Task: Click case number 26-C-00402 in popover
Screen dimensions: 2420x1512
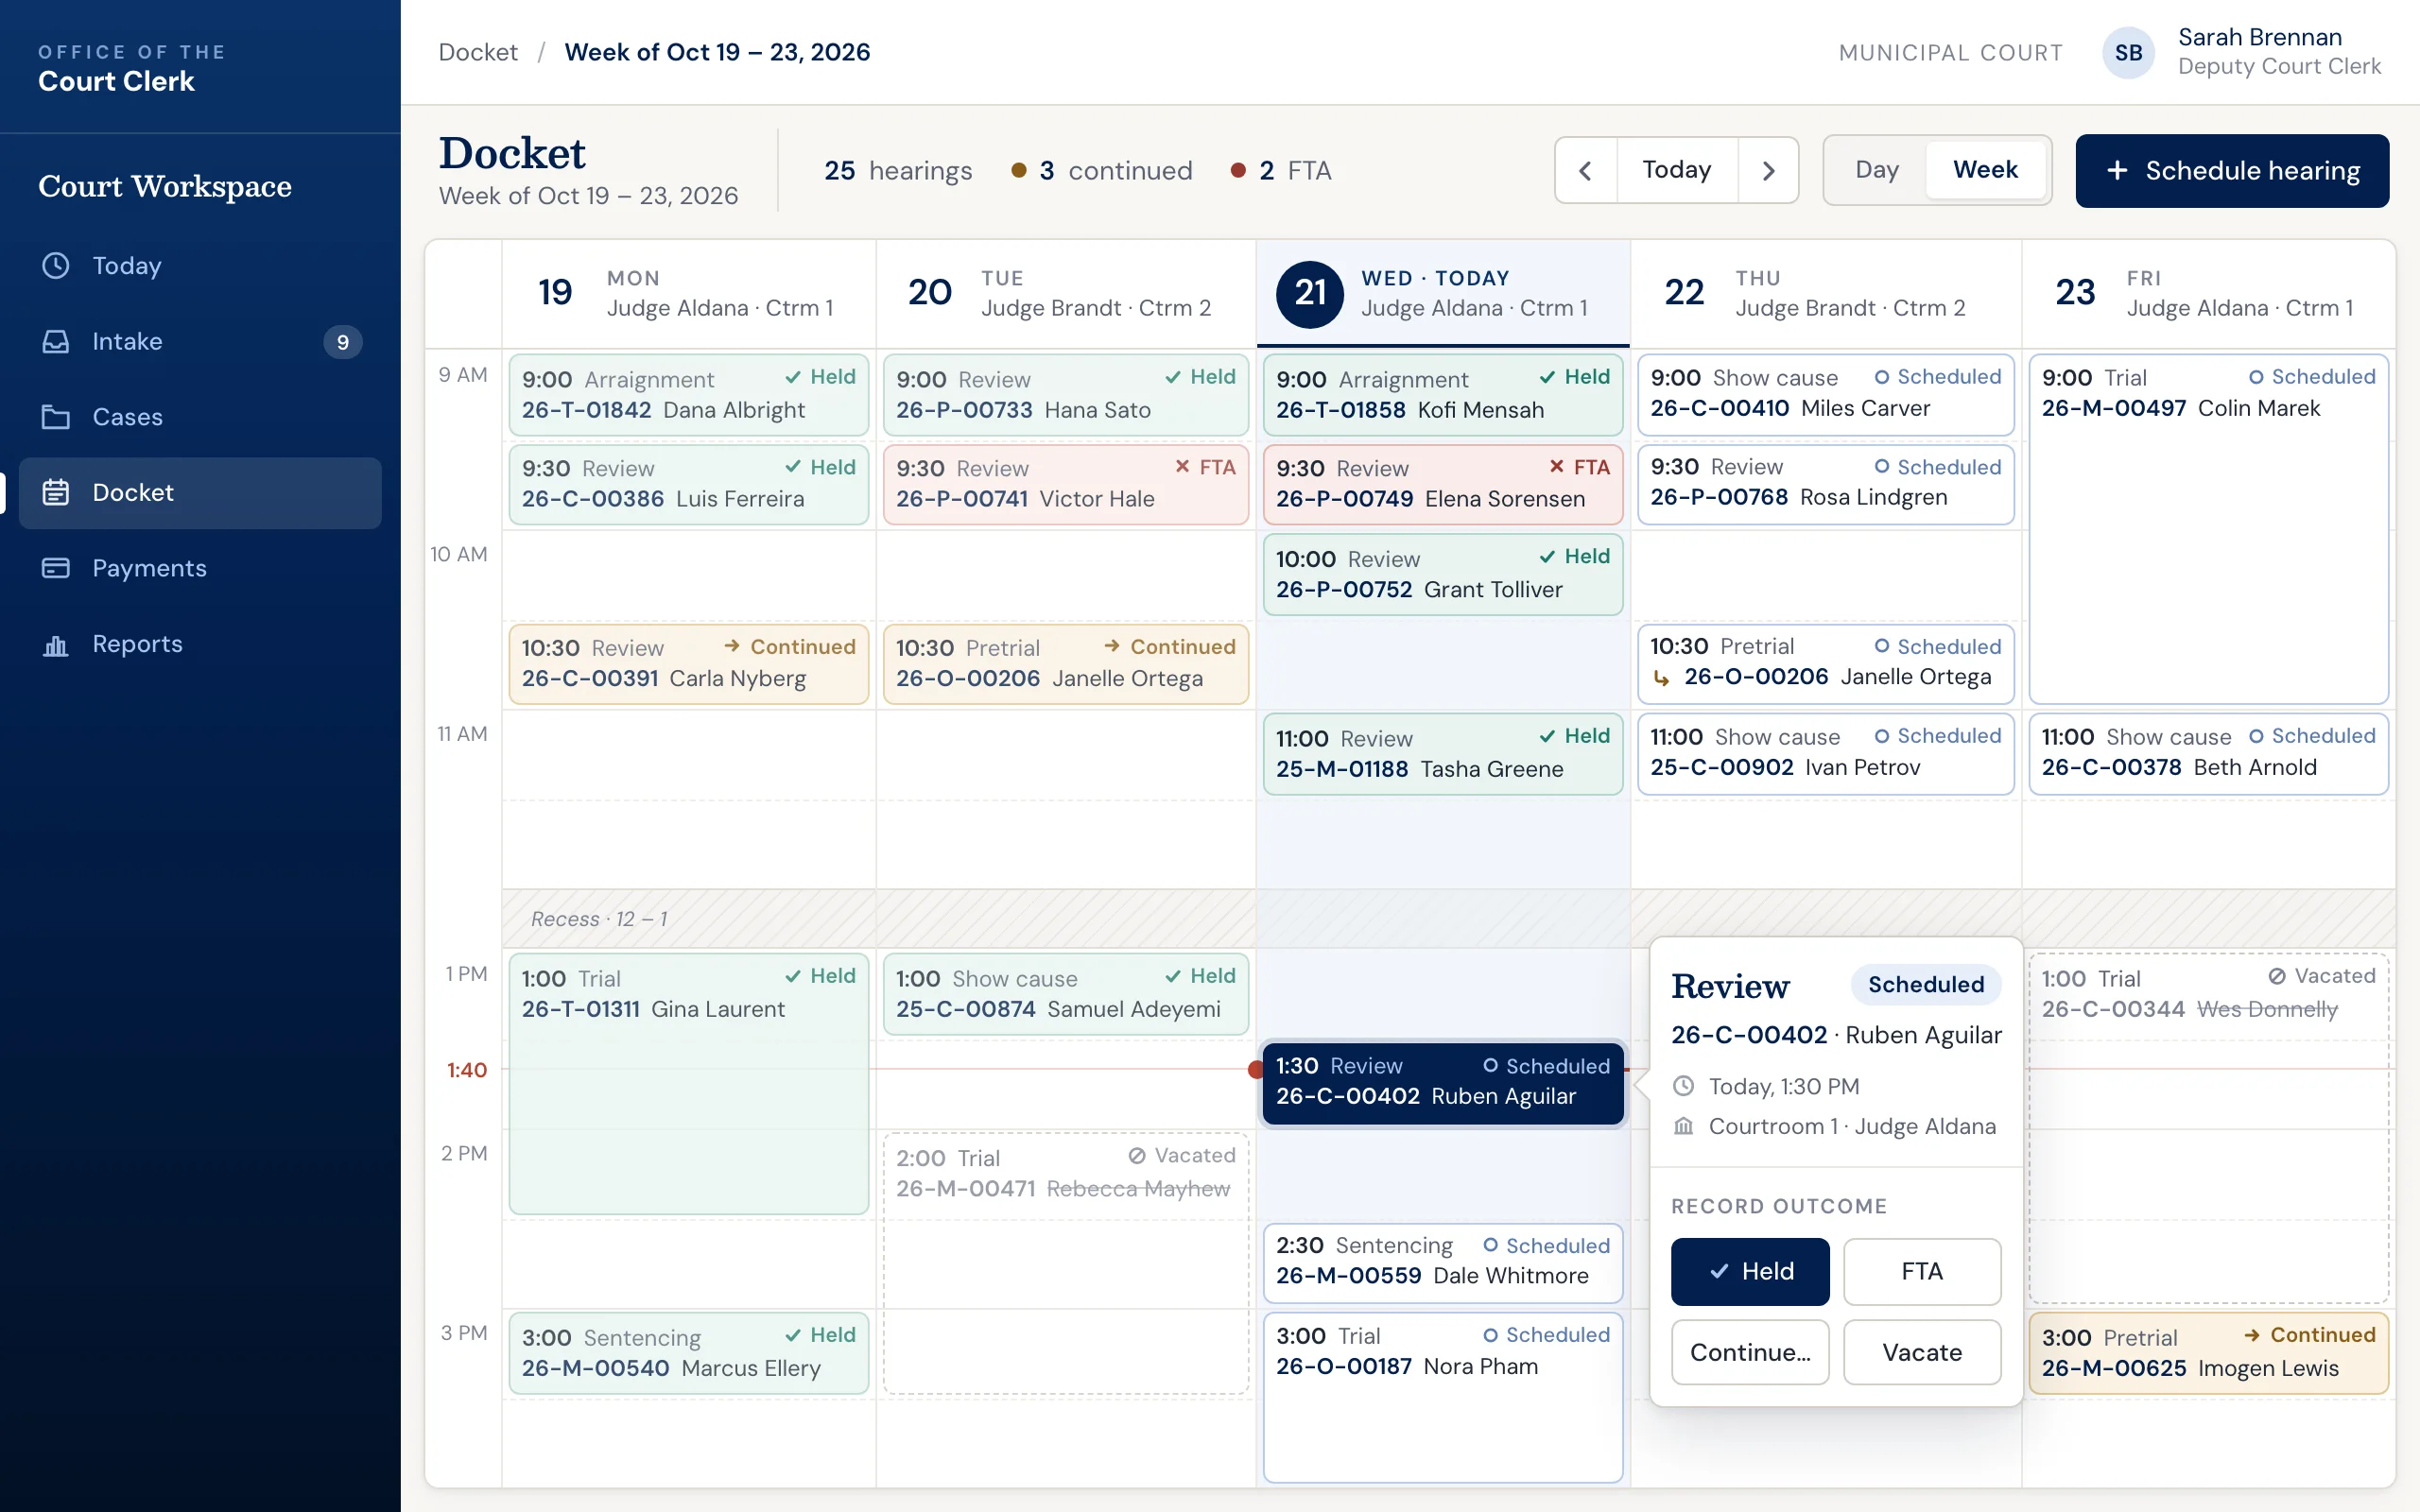Action: pyautogui.click(x=1749, y=1035)
